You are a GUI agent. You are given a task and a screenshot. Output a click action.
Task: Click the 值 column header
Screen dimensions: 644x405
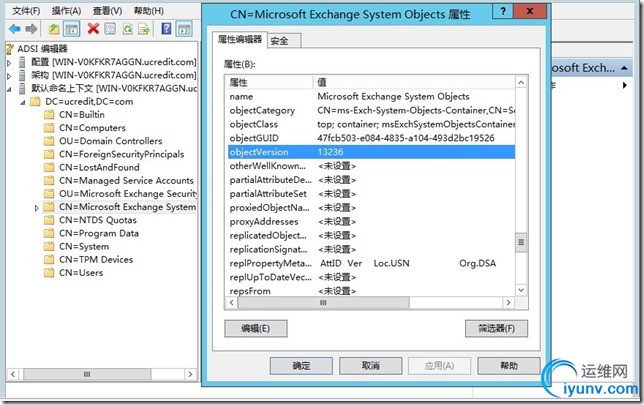point(414,83)
